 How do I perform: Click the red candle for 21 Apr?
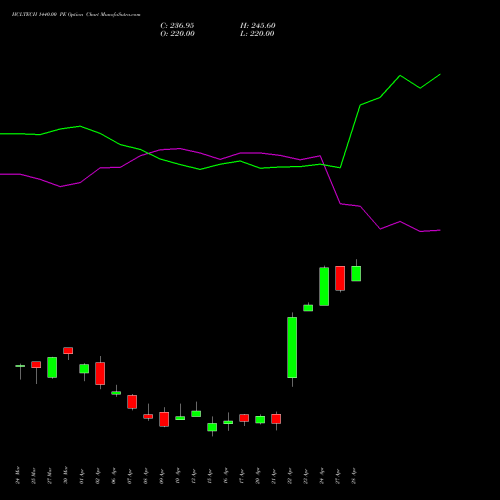click(276, 419)
